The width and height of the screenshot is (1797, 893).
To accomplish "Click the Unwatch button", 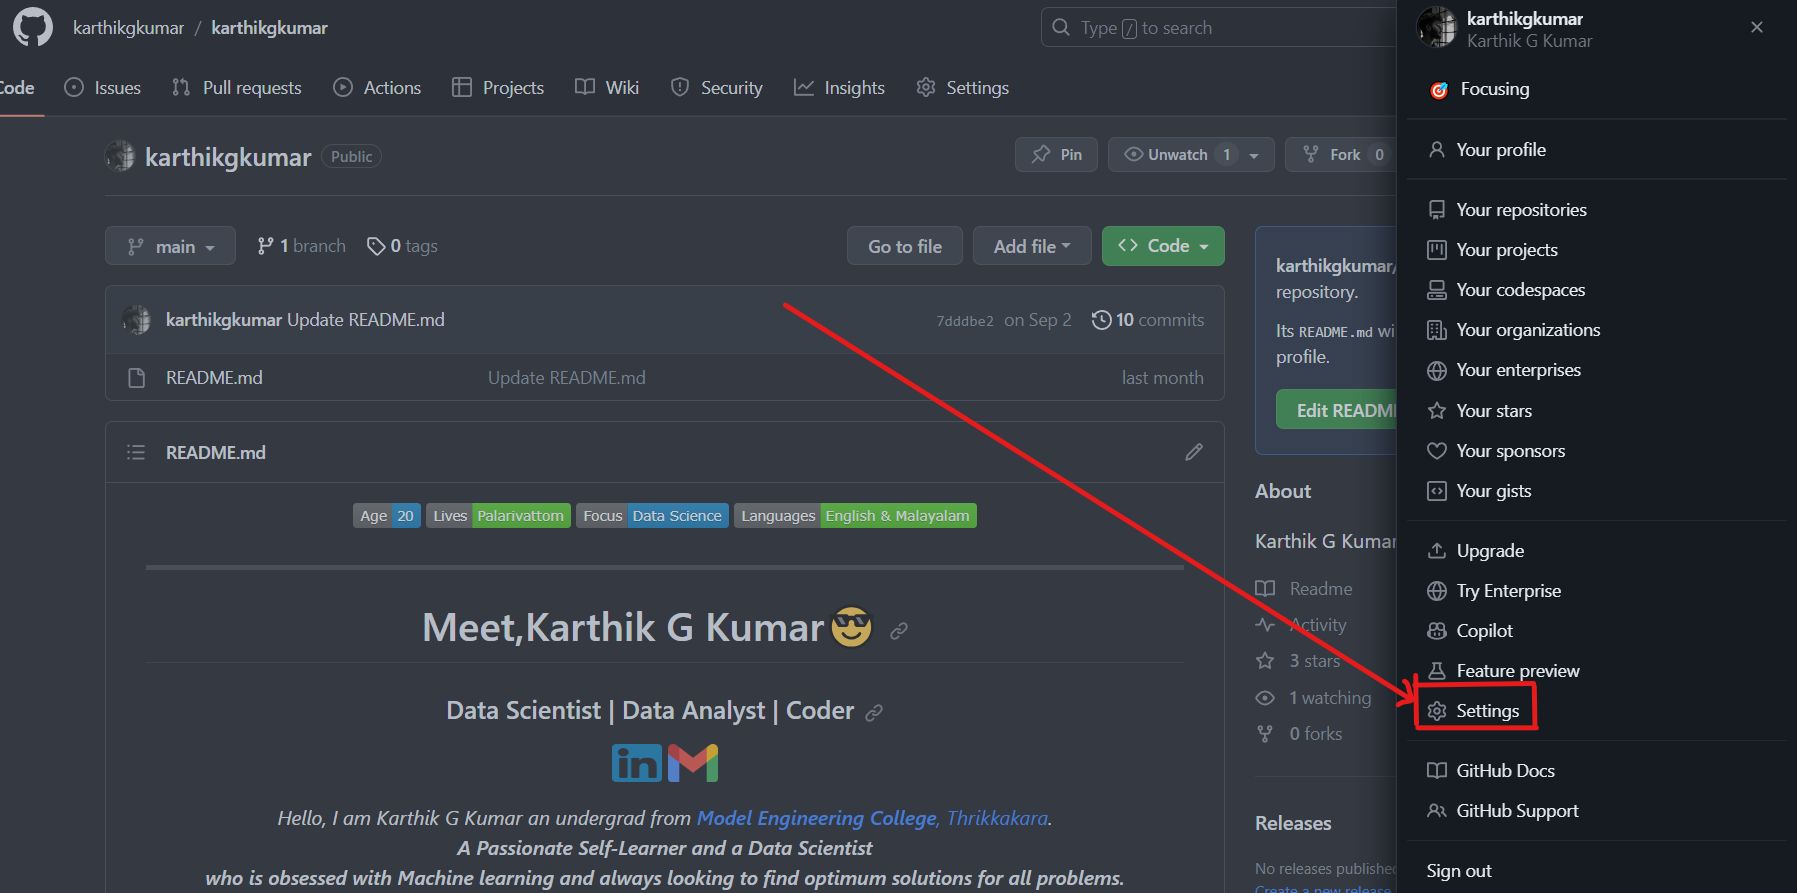I will pyautogui.click(x=1166, y=155).
